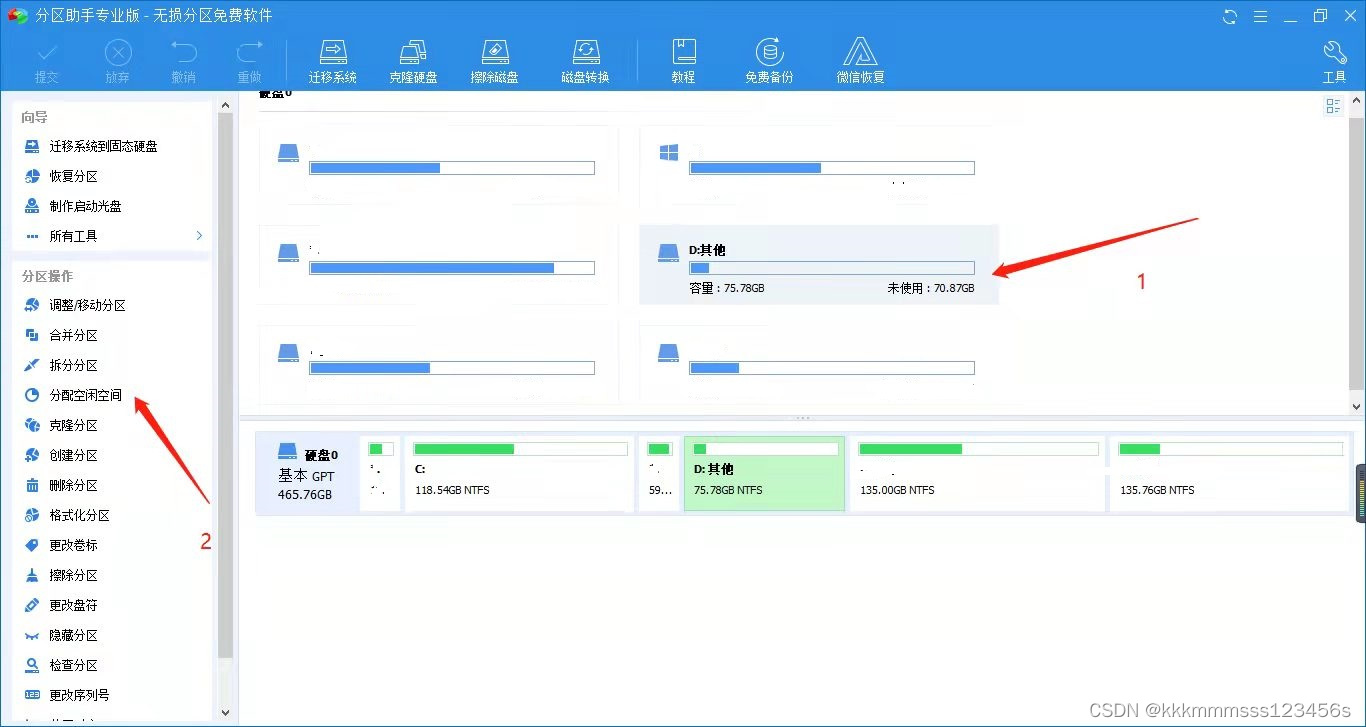Select the 擦除磁盘 wipe disk tool
The width and height of the screenshot is (1366, 727).
pos(495,62)
